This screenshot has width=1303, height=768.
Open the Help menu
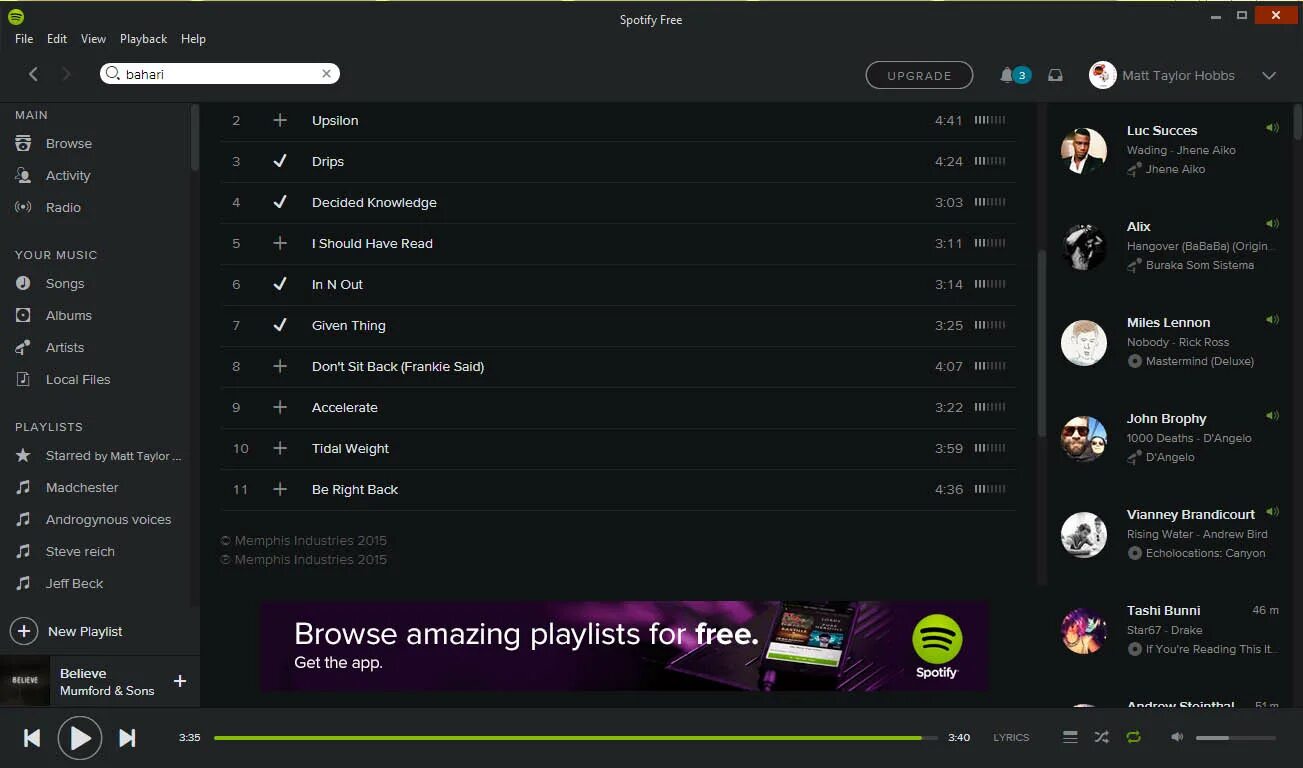pyautogui.click(x=193, y=39)
